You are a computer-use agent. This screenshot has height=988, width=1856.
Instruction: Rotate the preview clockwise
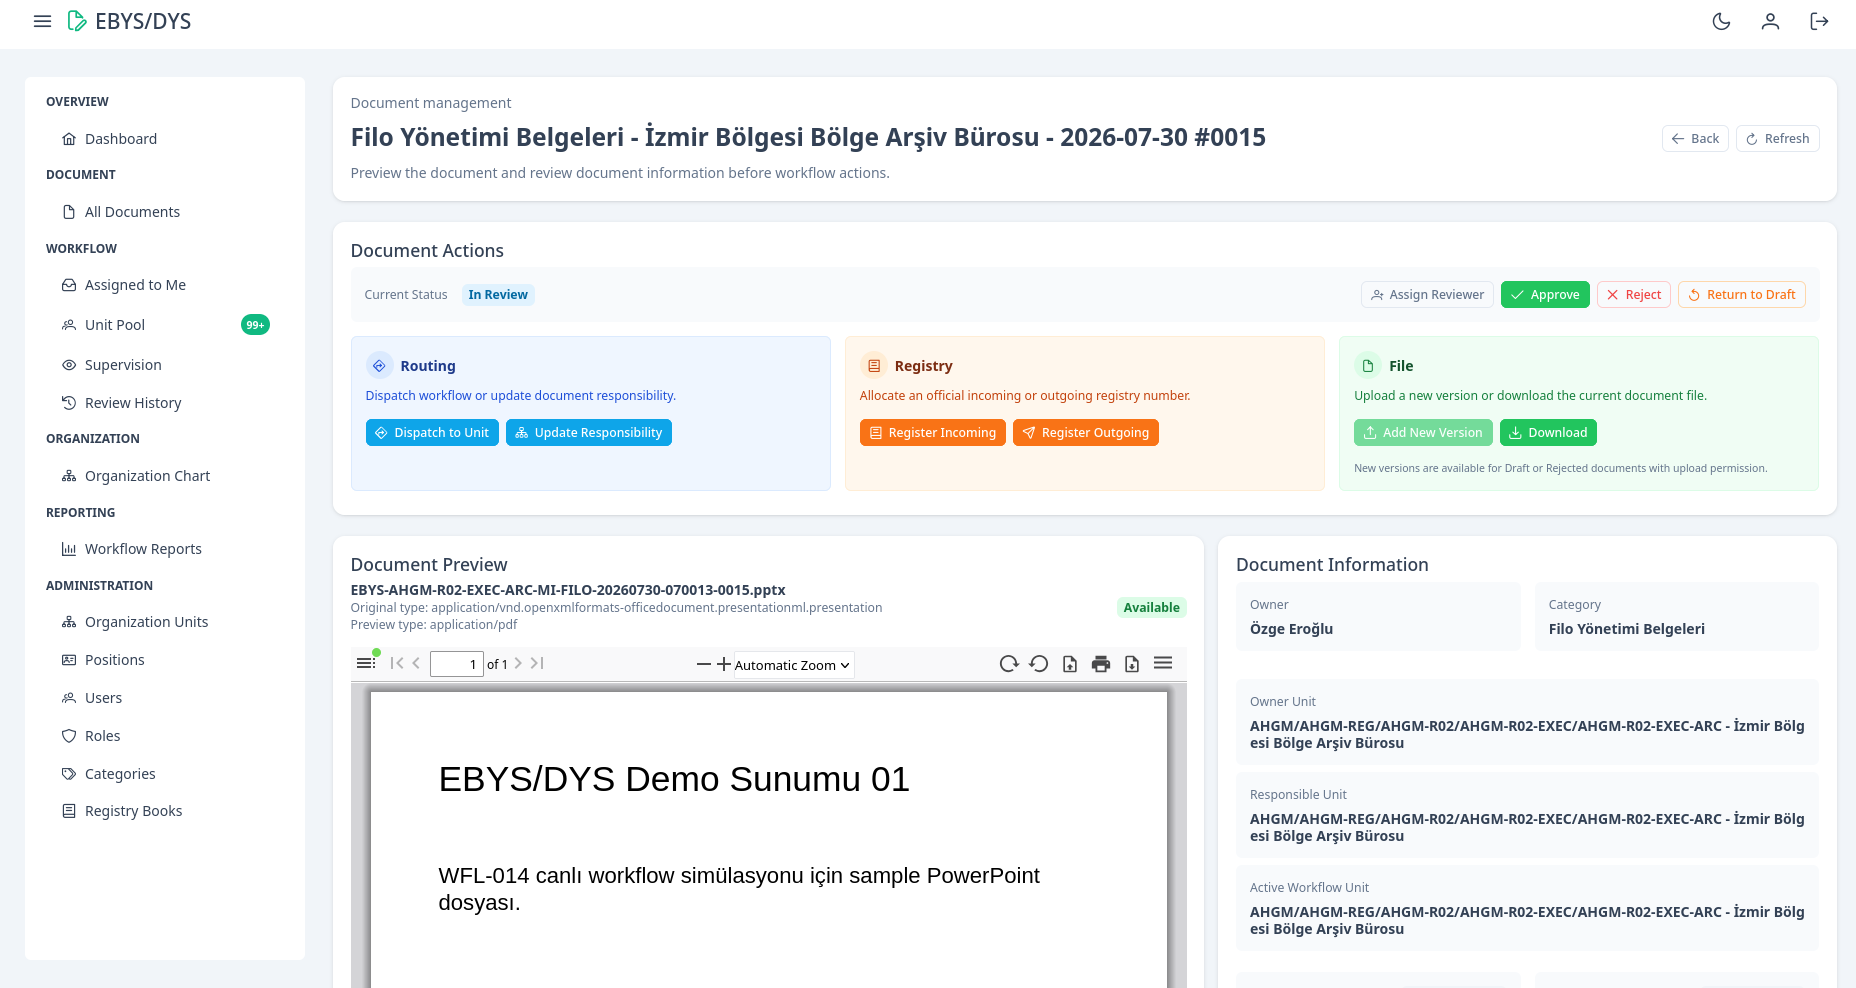(1009, 664)
